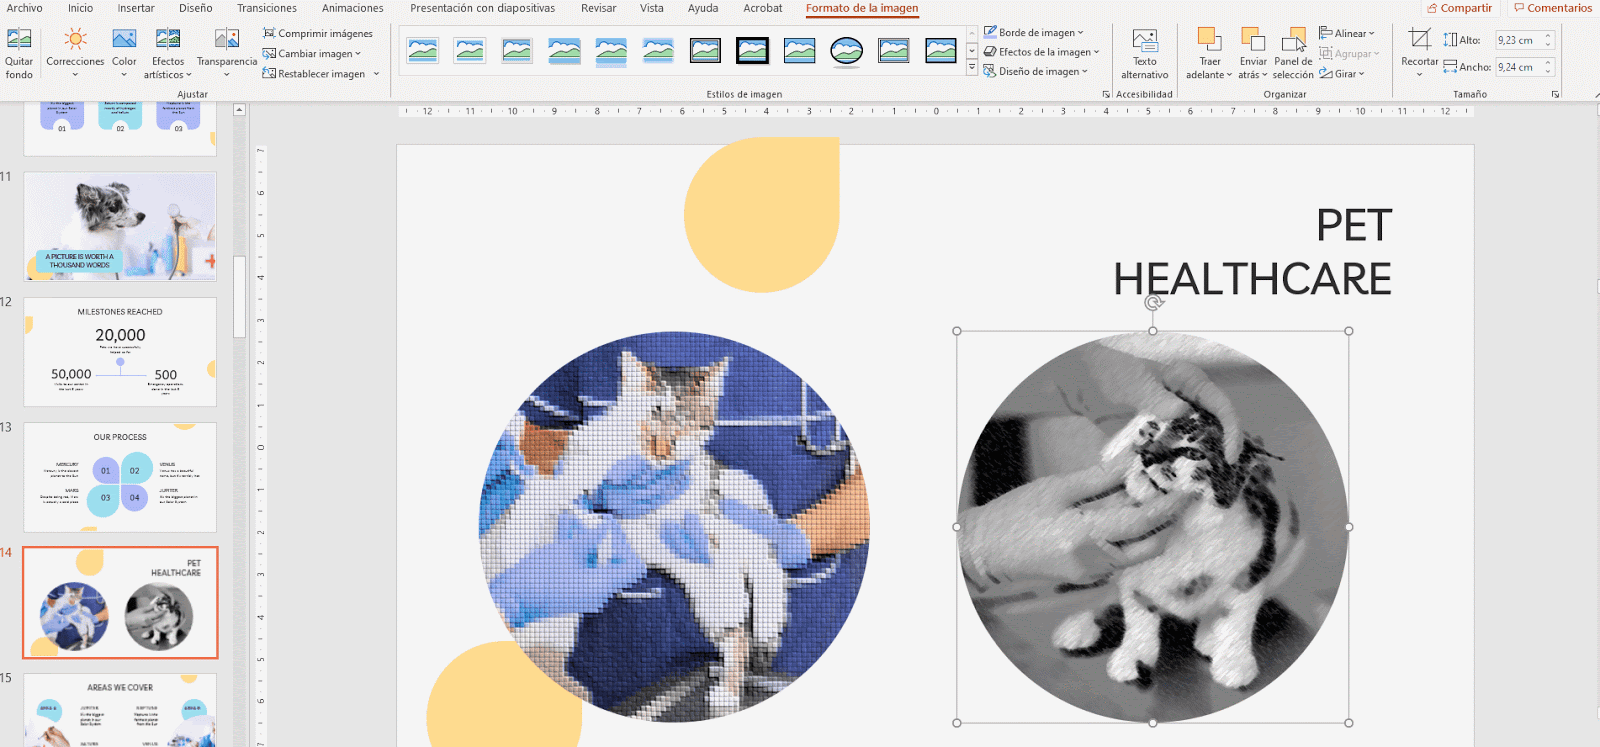Screen dimensions: 1600x747
Task: Click the Ancho width field
Action: (1518, 67)
